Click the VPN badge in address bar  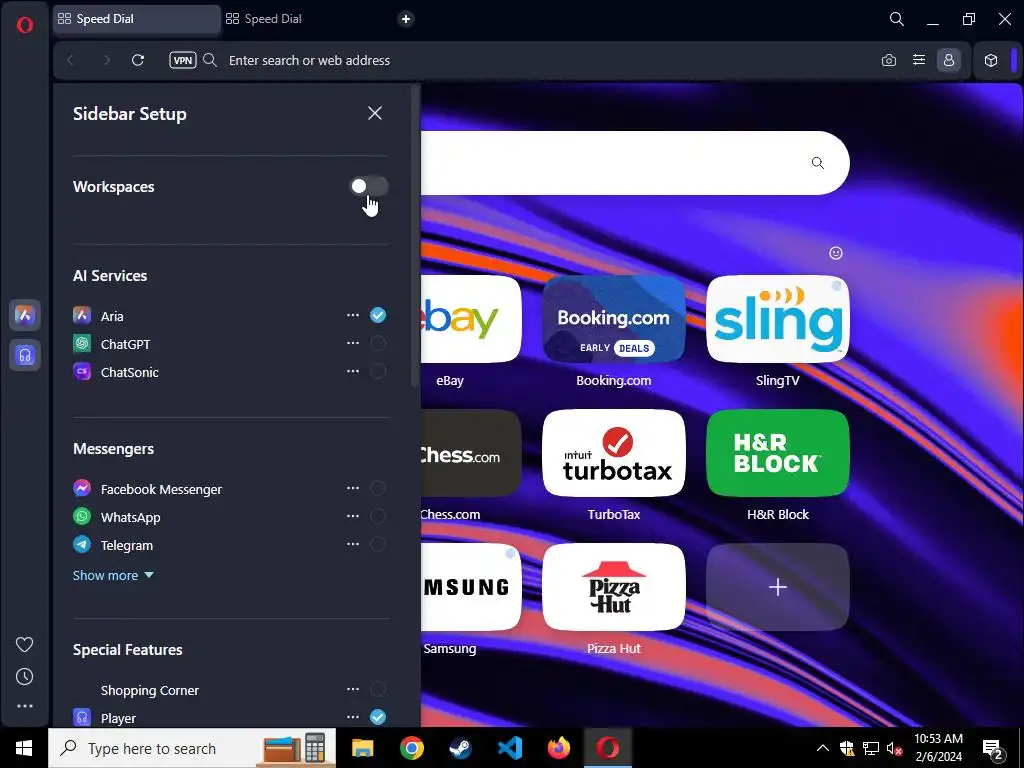(x=183, y=60)
